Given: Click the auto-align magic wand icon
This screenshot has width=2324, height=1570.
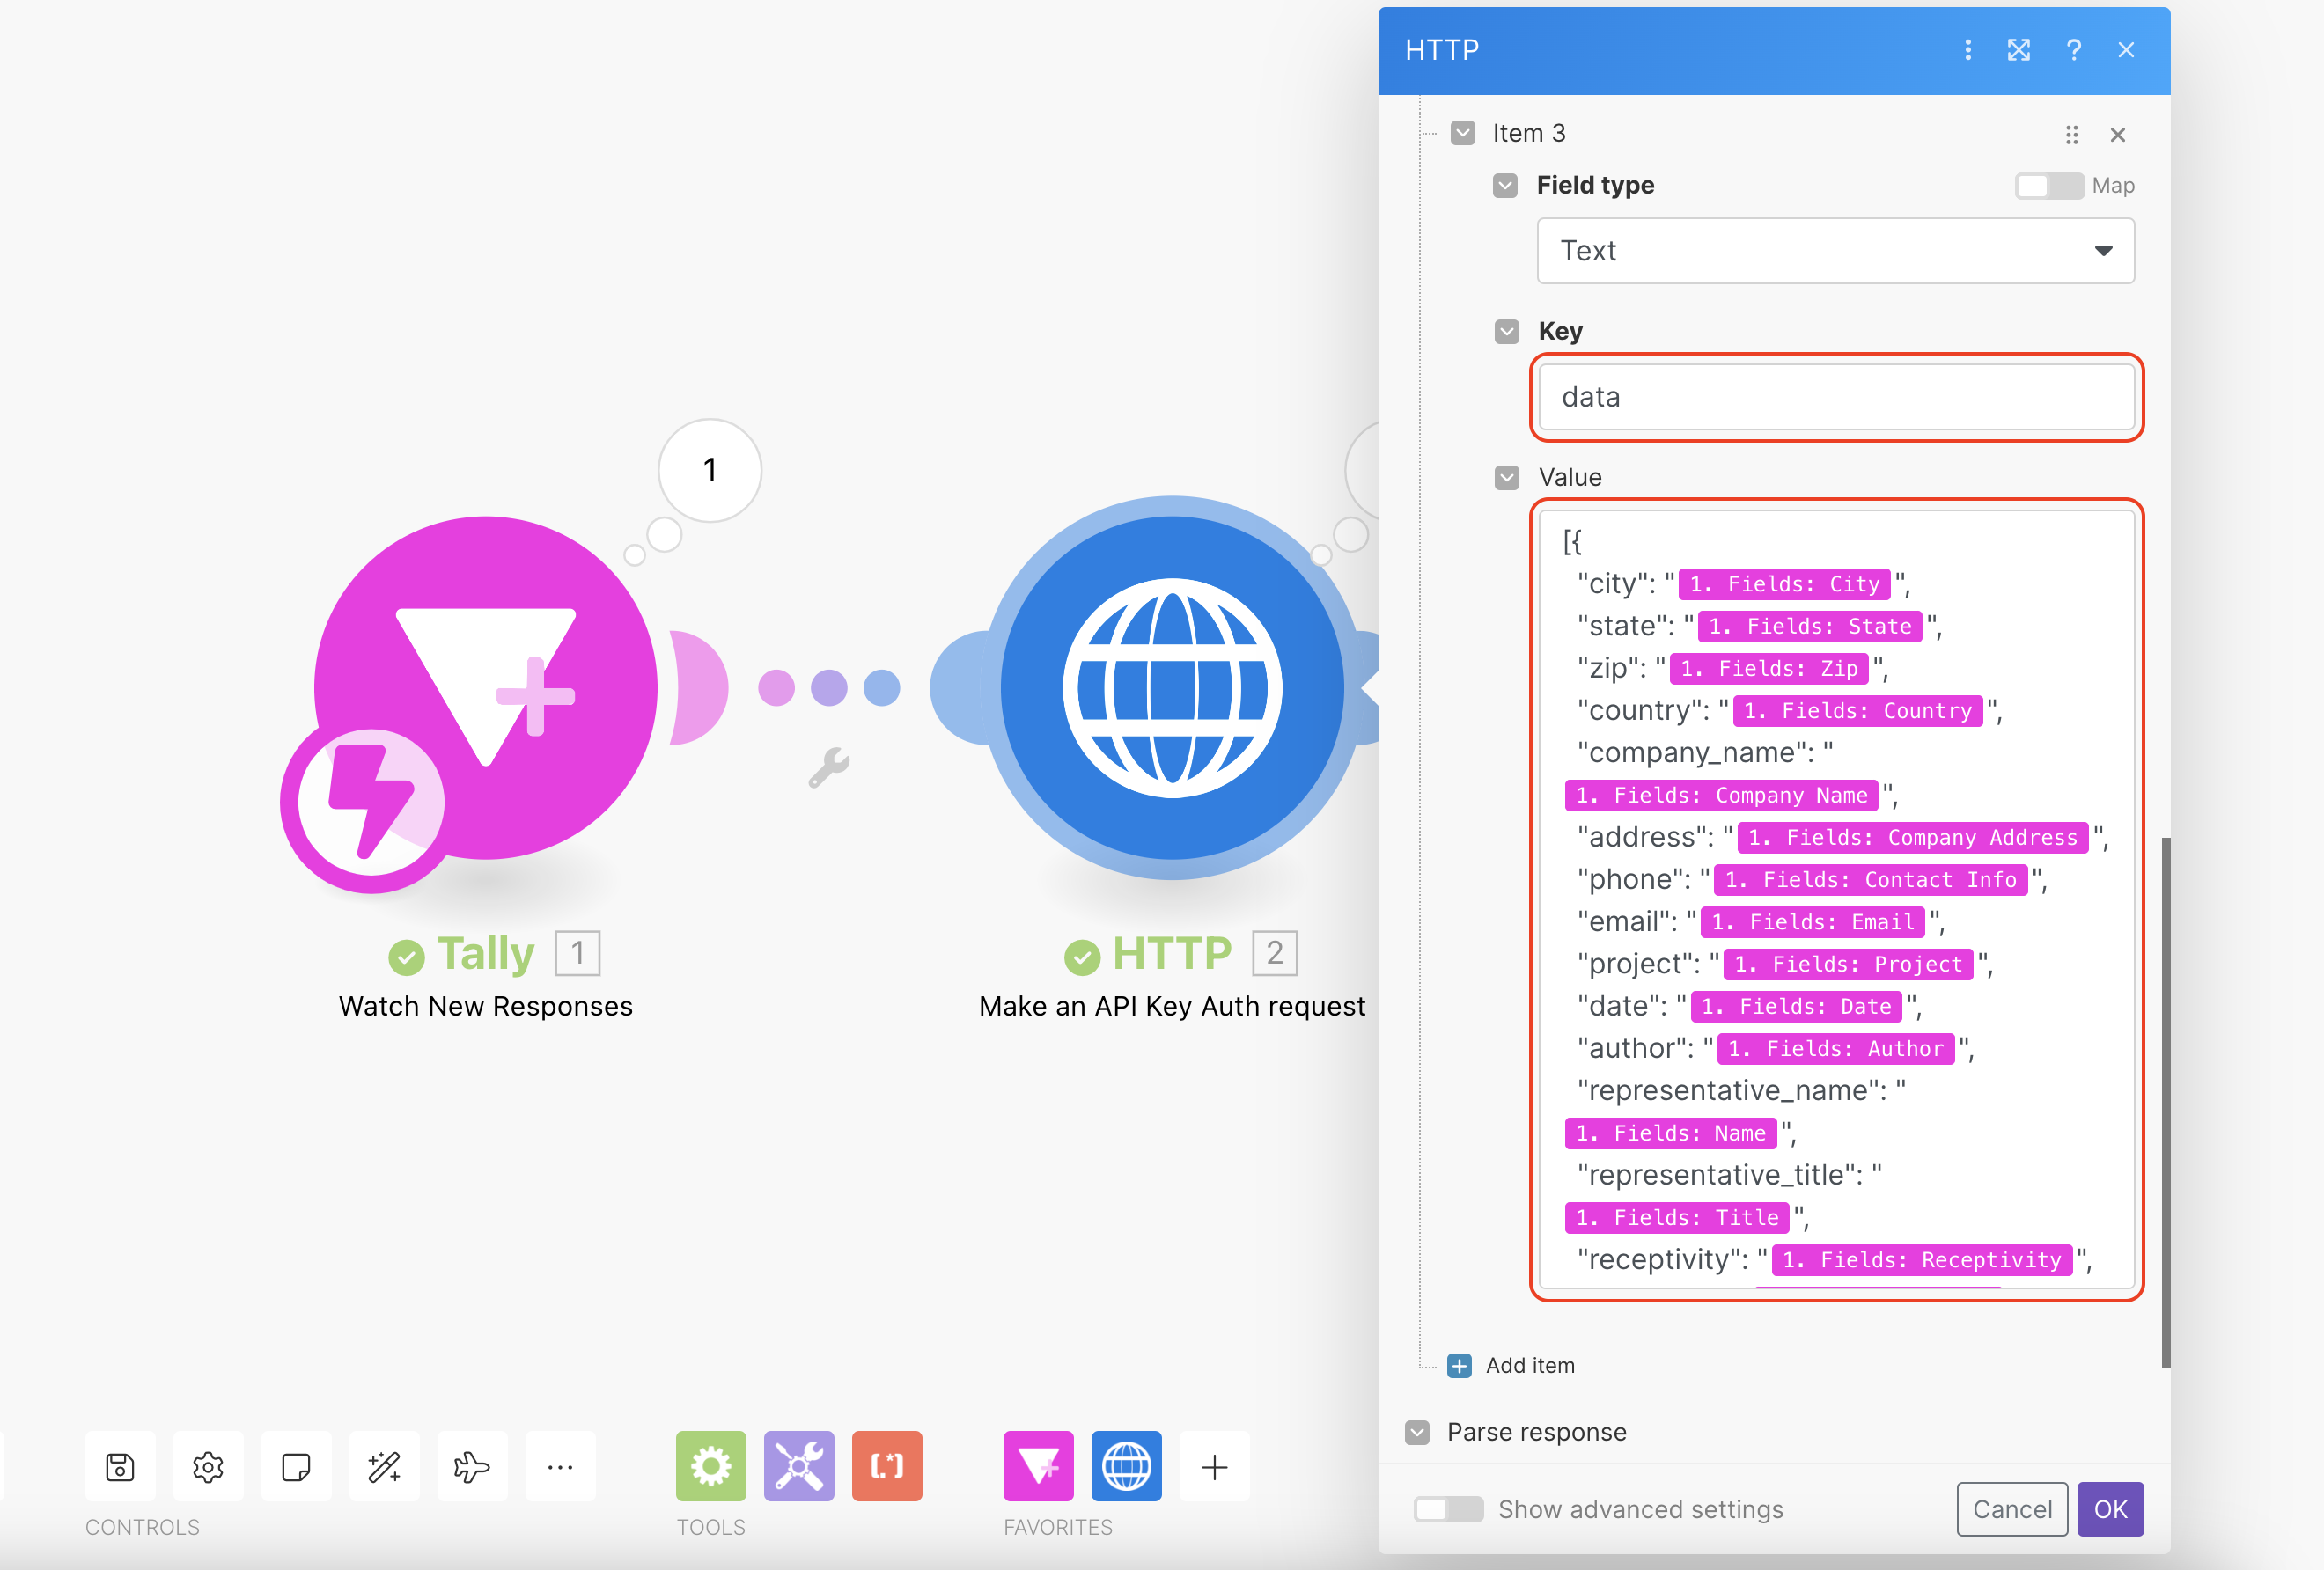Looking at the screenshot, I should click(384, 1467).
